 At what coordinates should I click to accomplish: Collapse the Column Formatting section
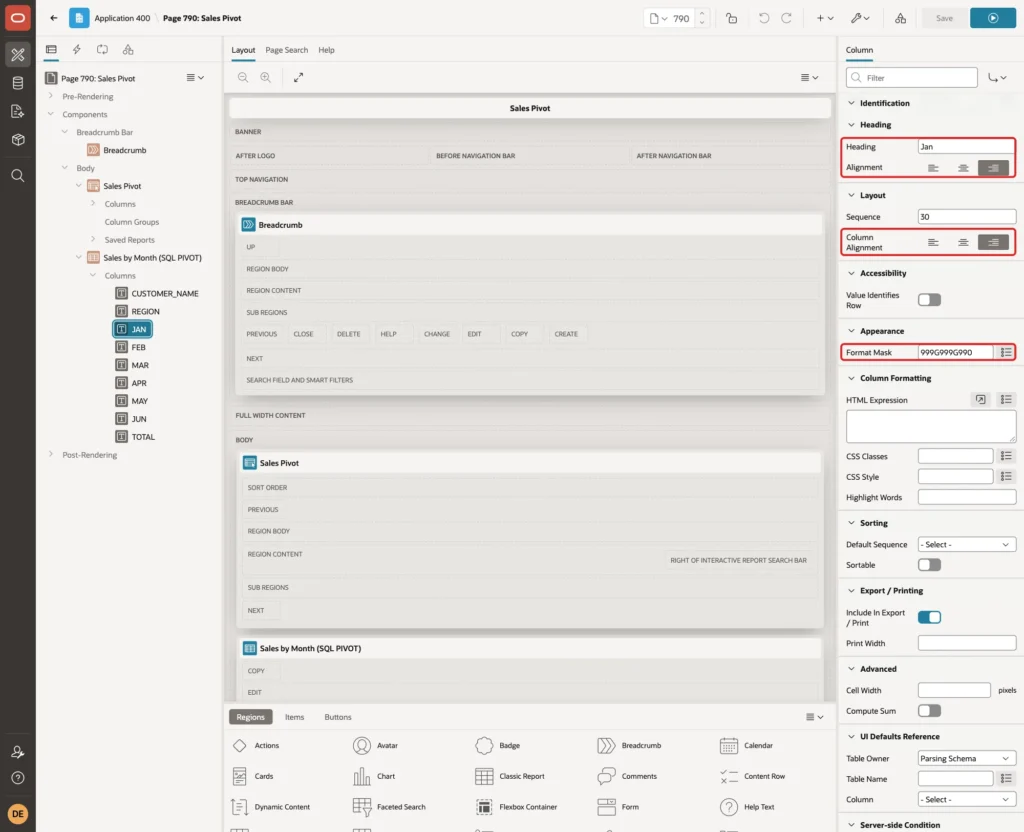pyautogui.click(x=851, y=378)
